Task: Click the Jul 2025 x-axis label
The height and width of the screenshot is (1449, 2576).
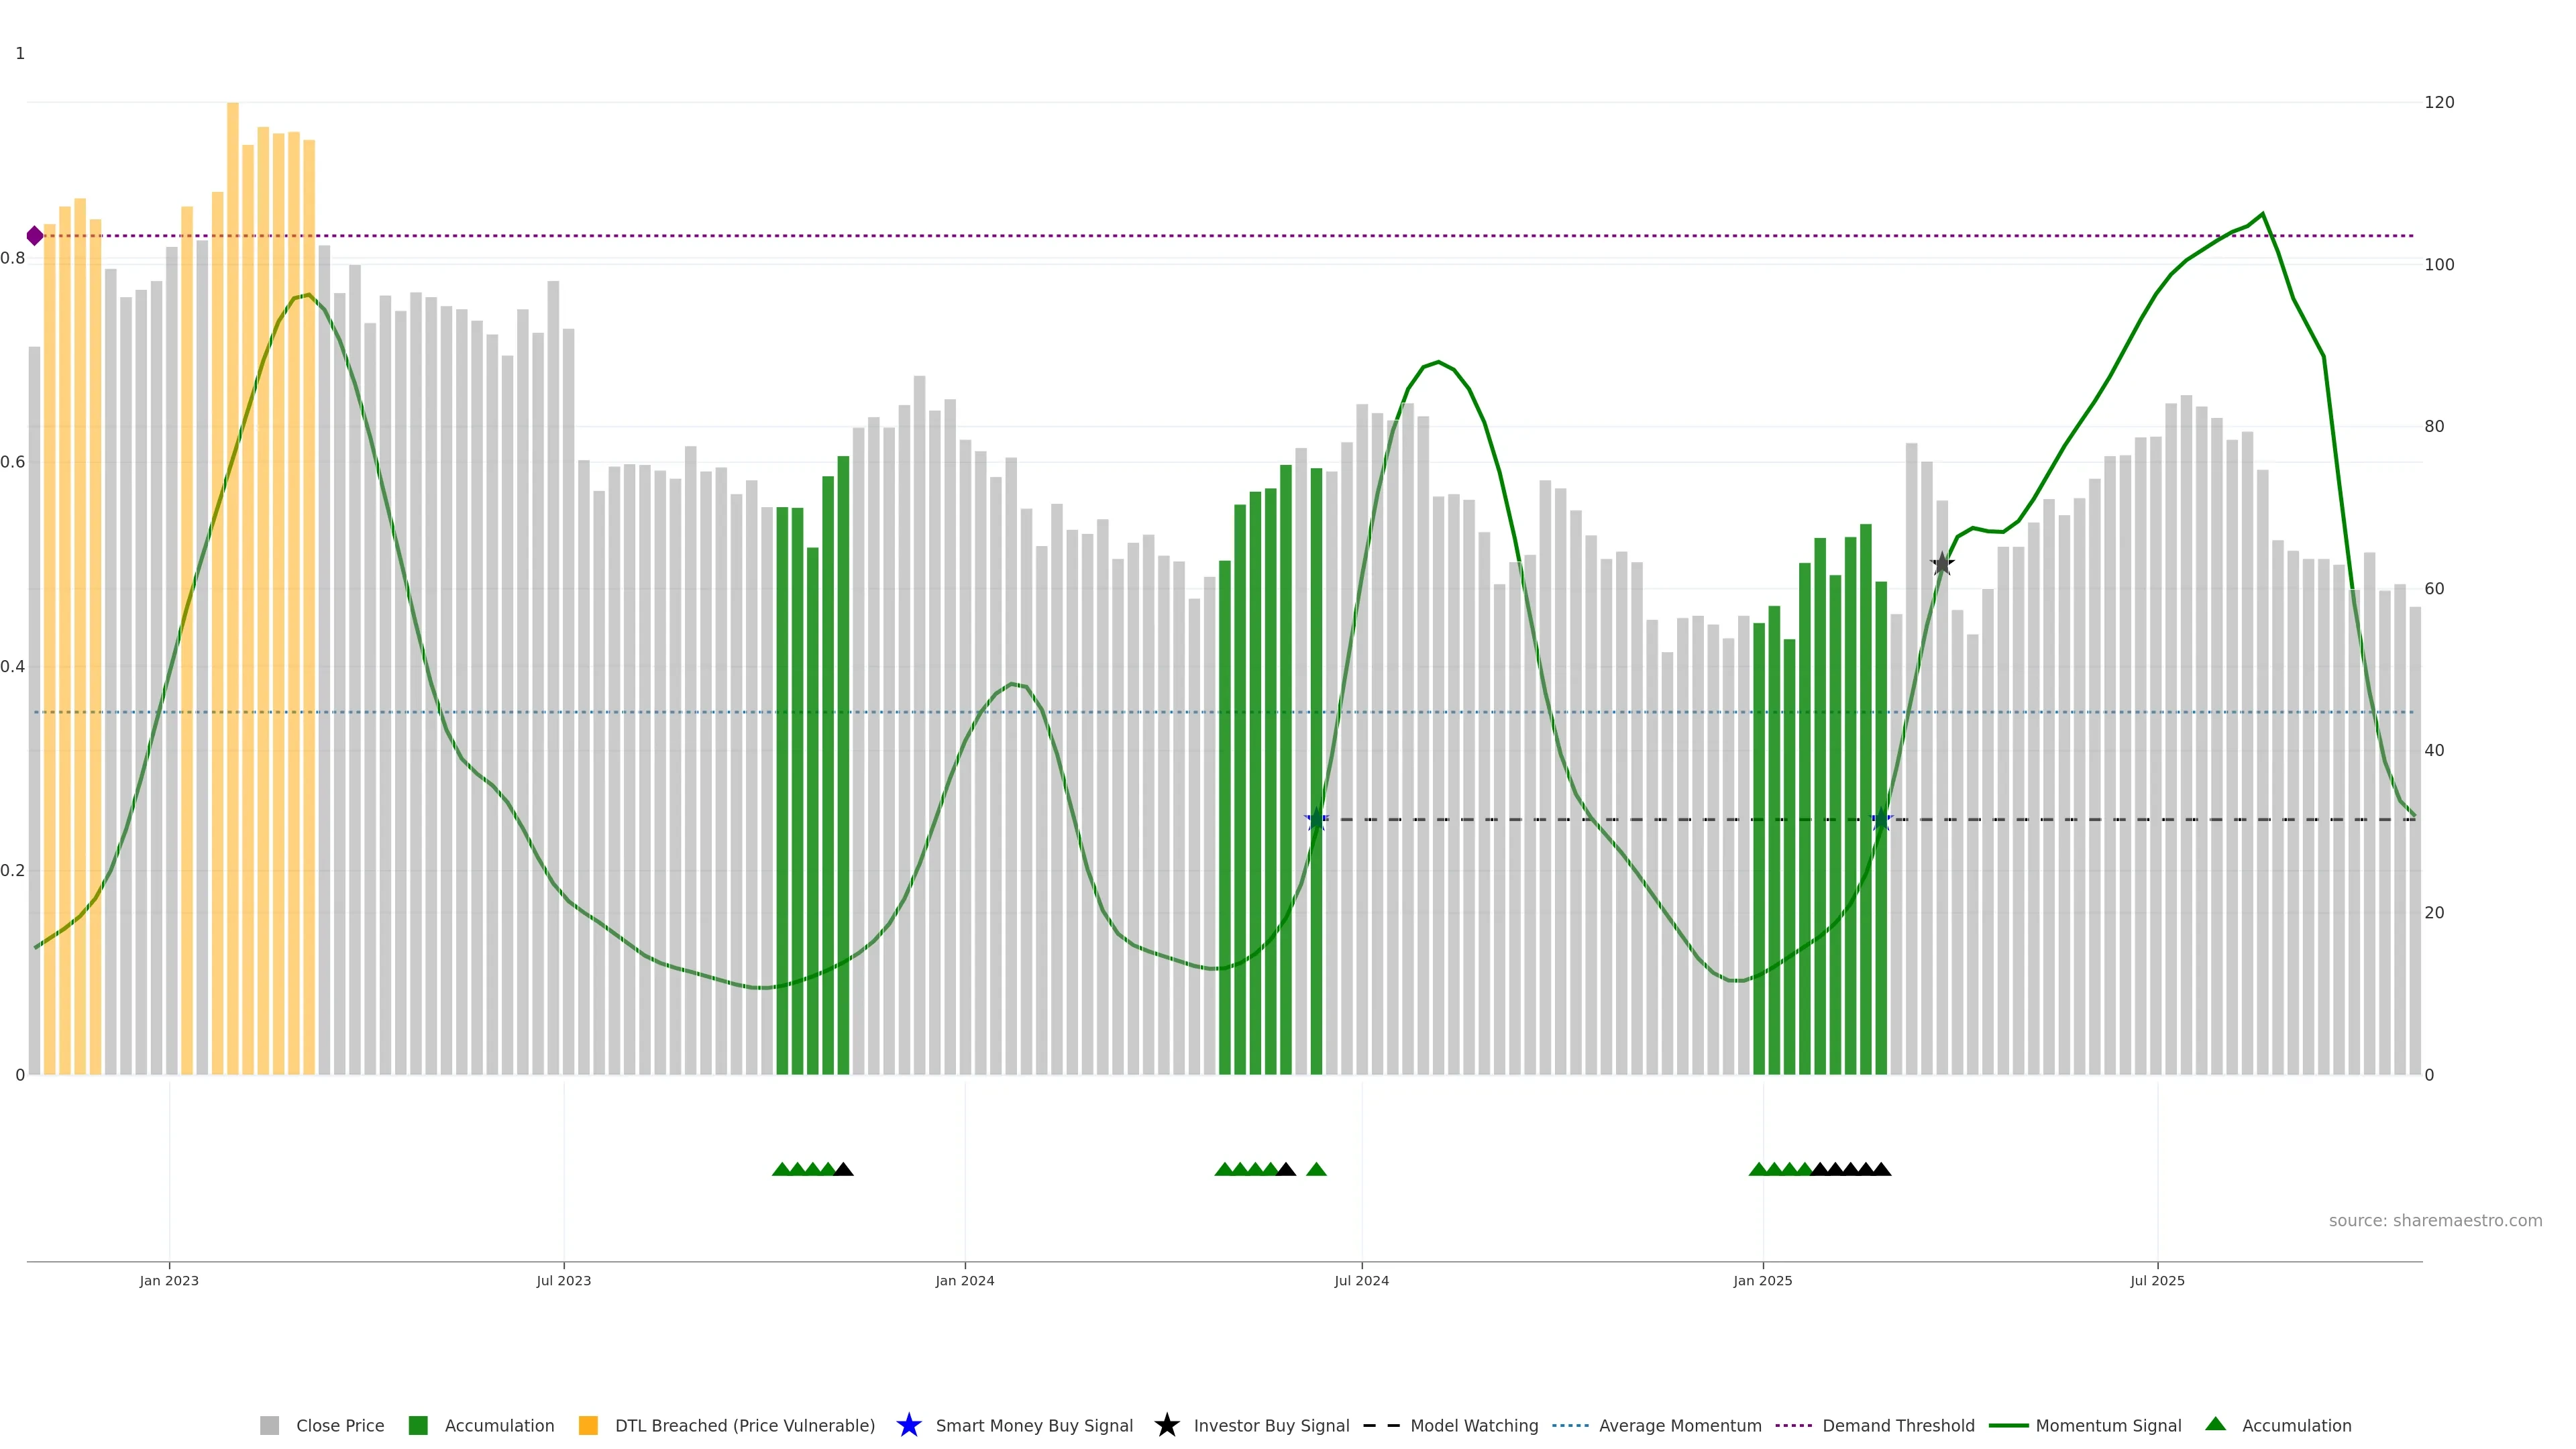Action: point(2157,1280)
